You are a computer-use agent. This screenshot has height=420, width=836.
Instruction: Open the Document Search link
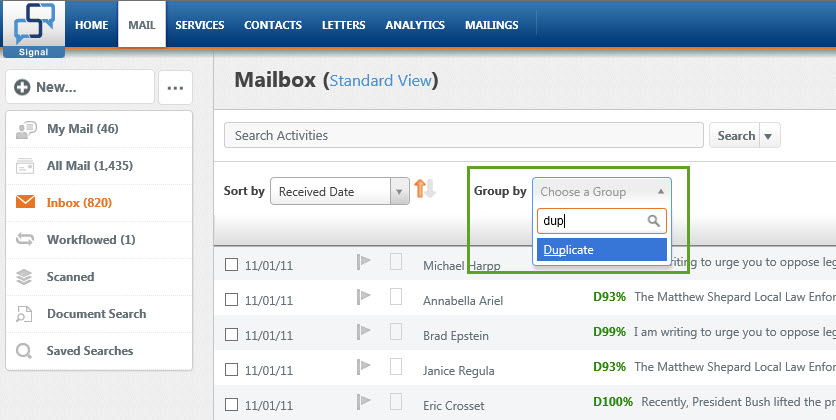tap(99, 314)
